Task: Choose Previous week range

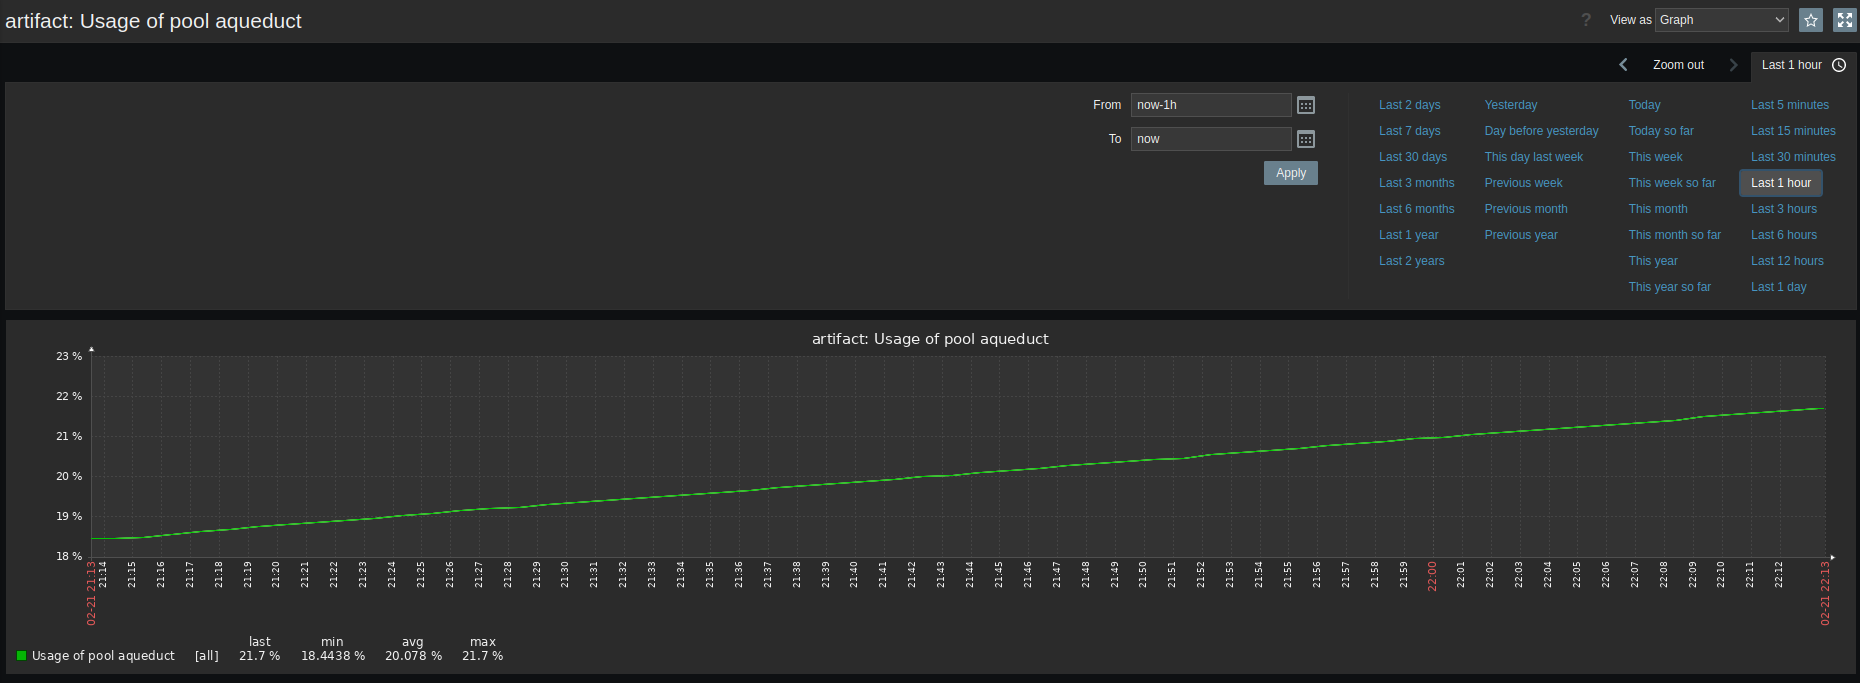Action: 1523,183
